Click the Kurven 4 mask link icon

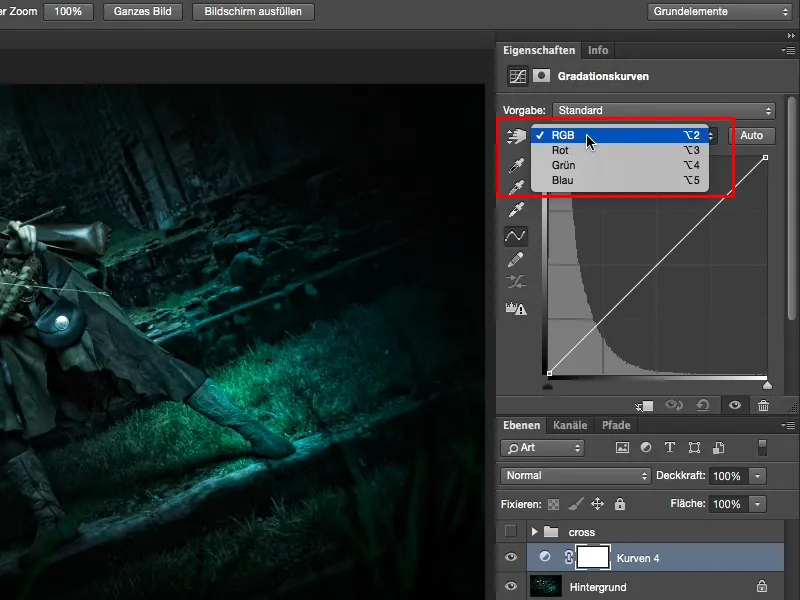tap(568, 557)
